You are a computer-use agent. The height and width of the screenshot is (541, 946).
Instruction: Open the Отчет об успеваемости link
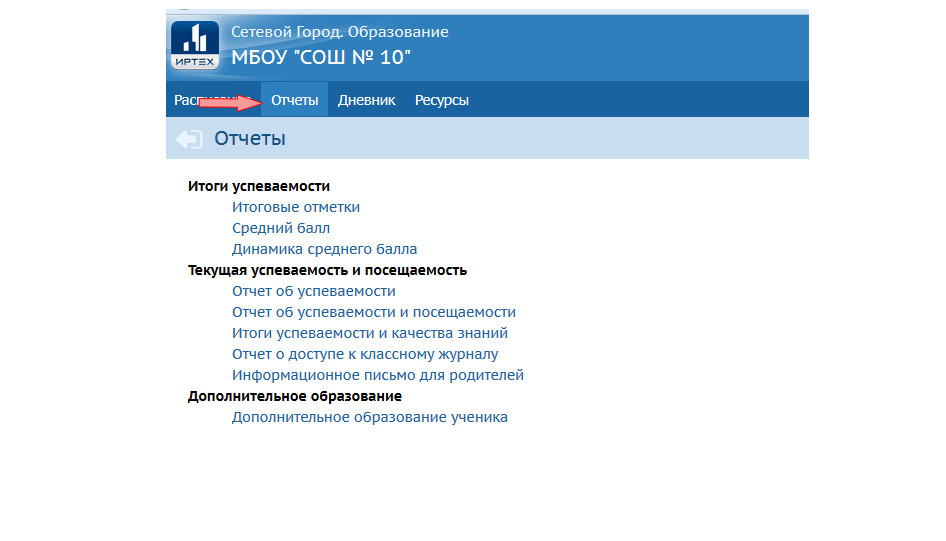pos(313,291)
